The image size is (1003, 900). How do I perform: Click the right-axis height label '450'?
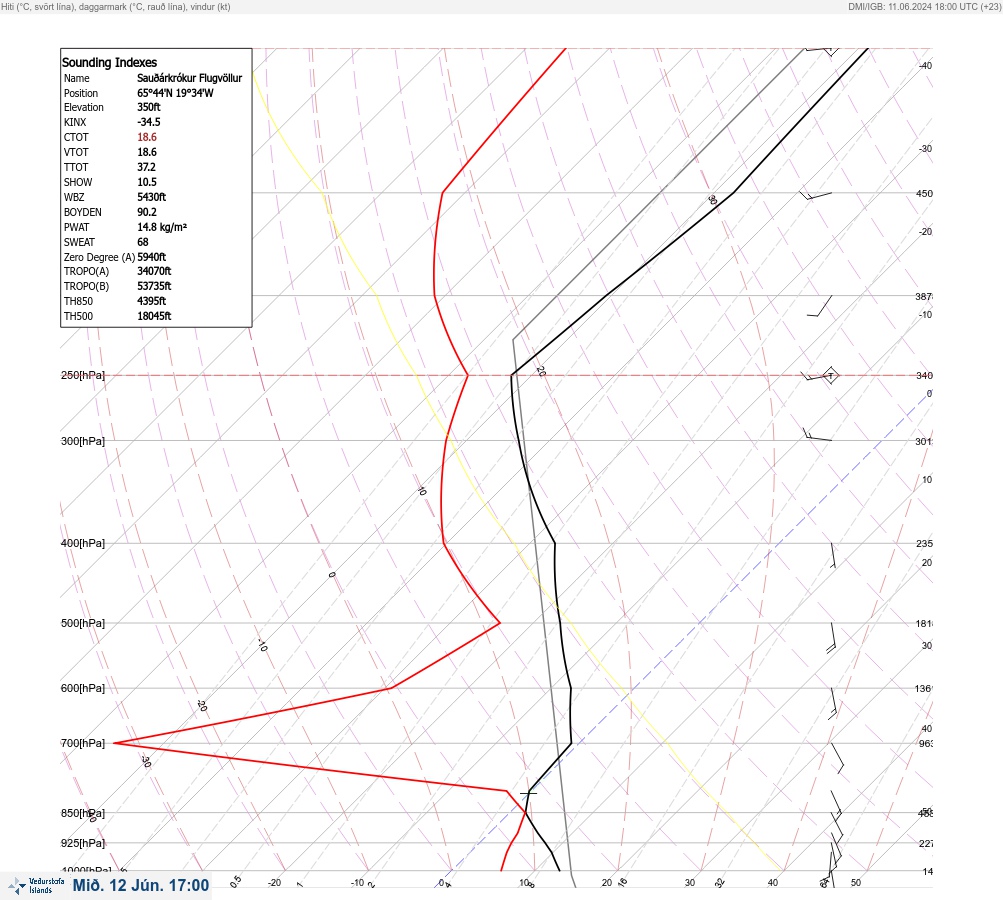click(x=924, y=193)
